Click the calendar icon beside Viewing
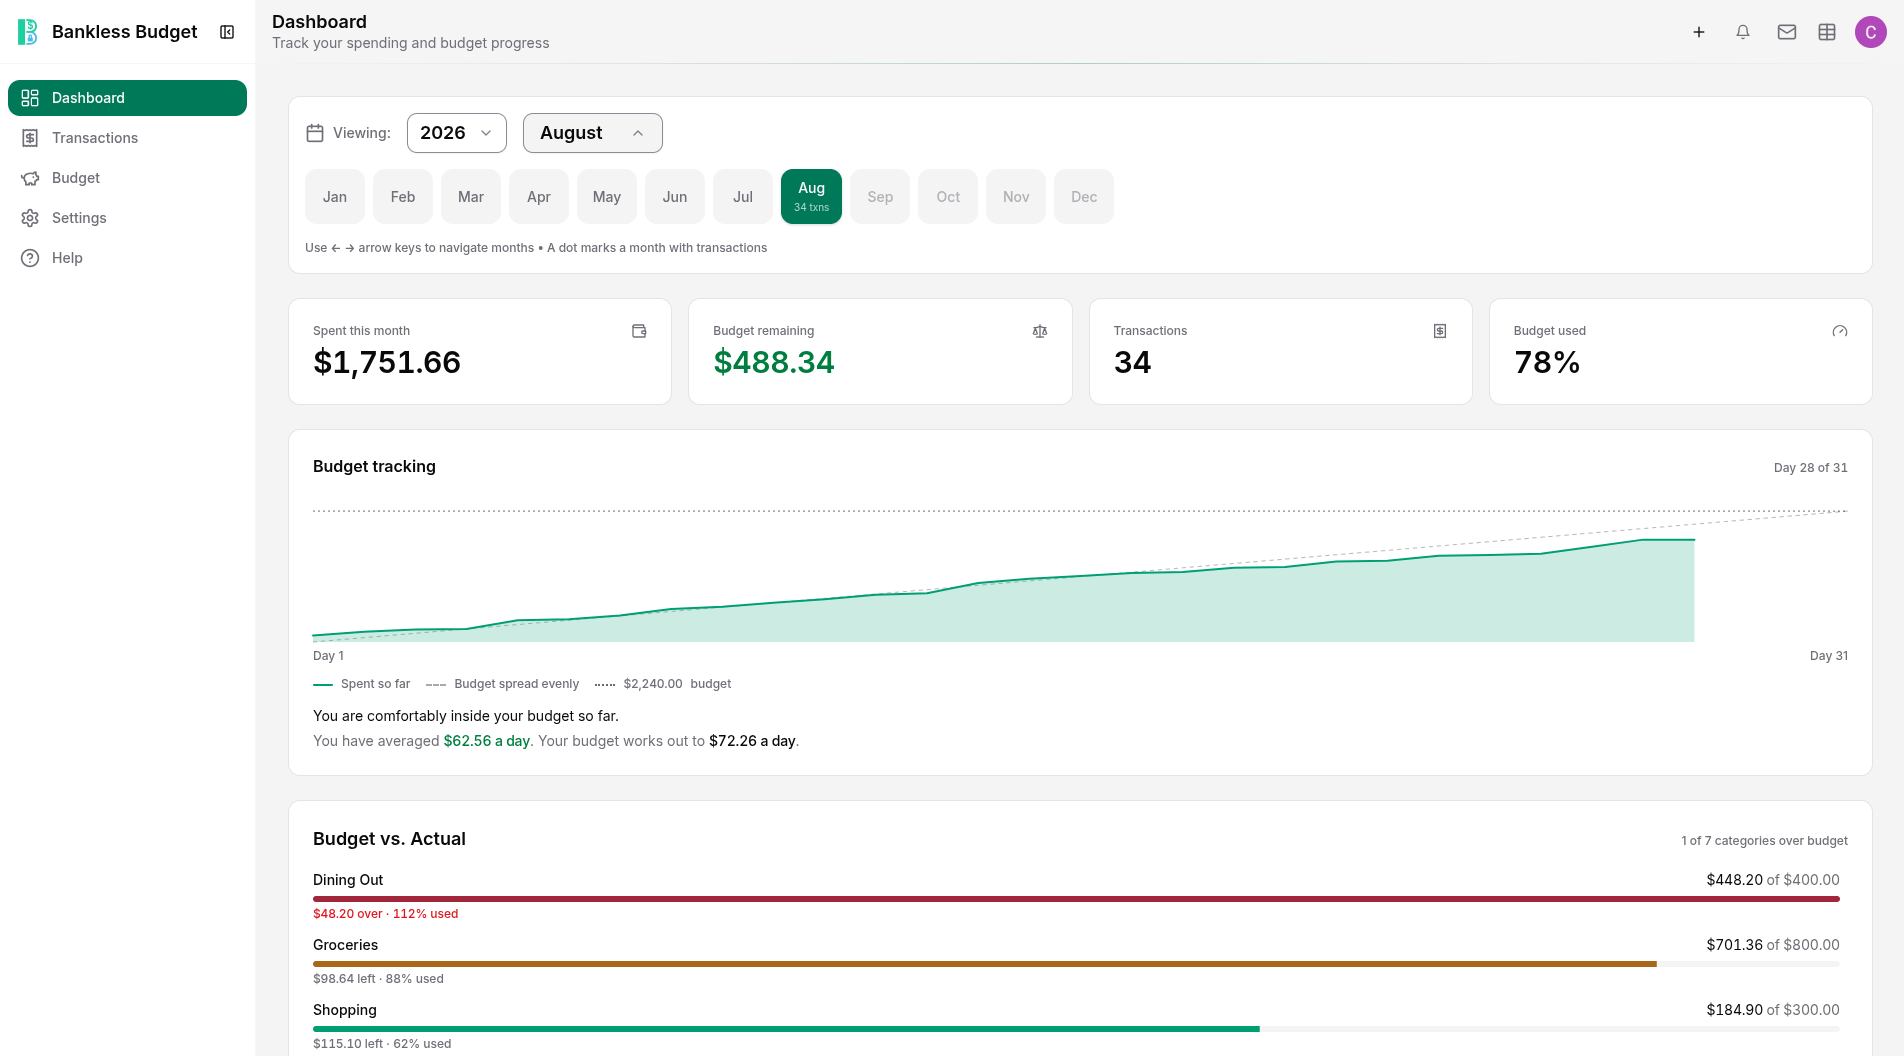The image size is (1904, 1056). 315,133
